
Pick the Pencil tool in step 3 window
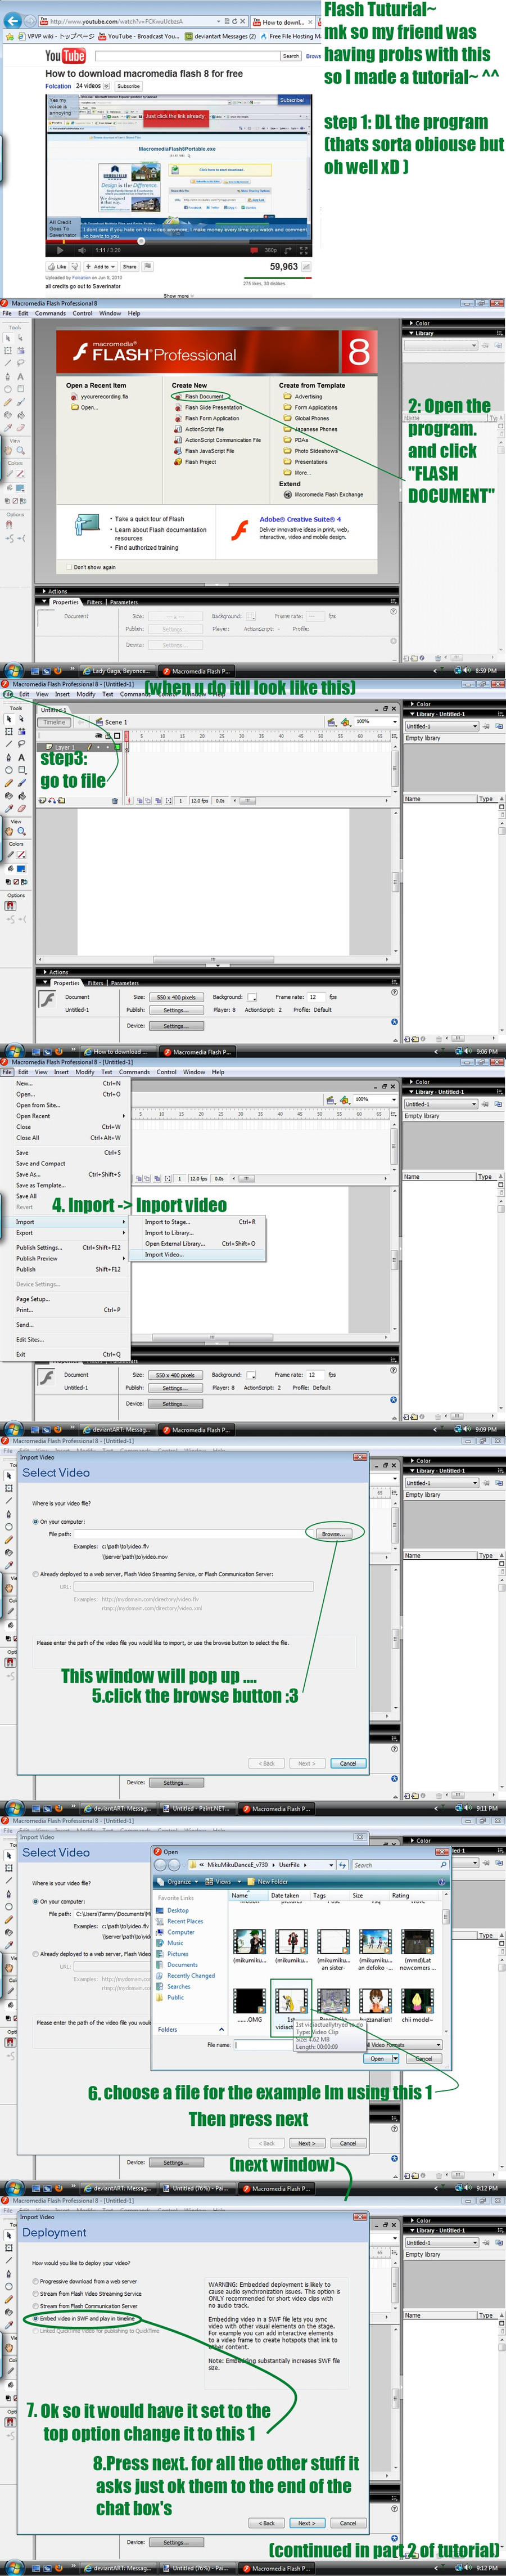[x=9, y=784]
